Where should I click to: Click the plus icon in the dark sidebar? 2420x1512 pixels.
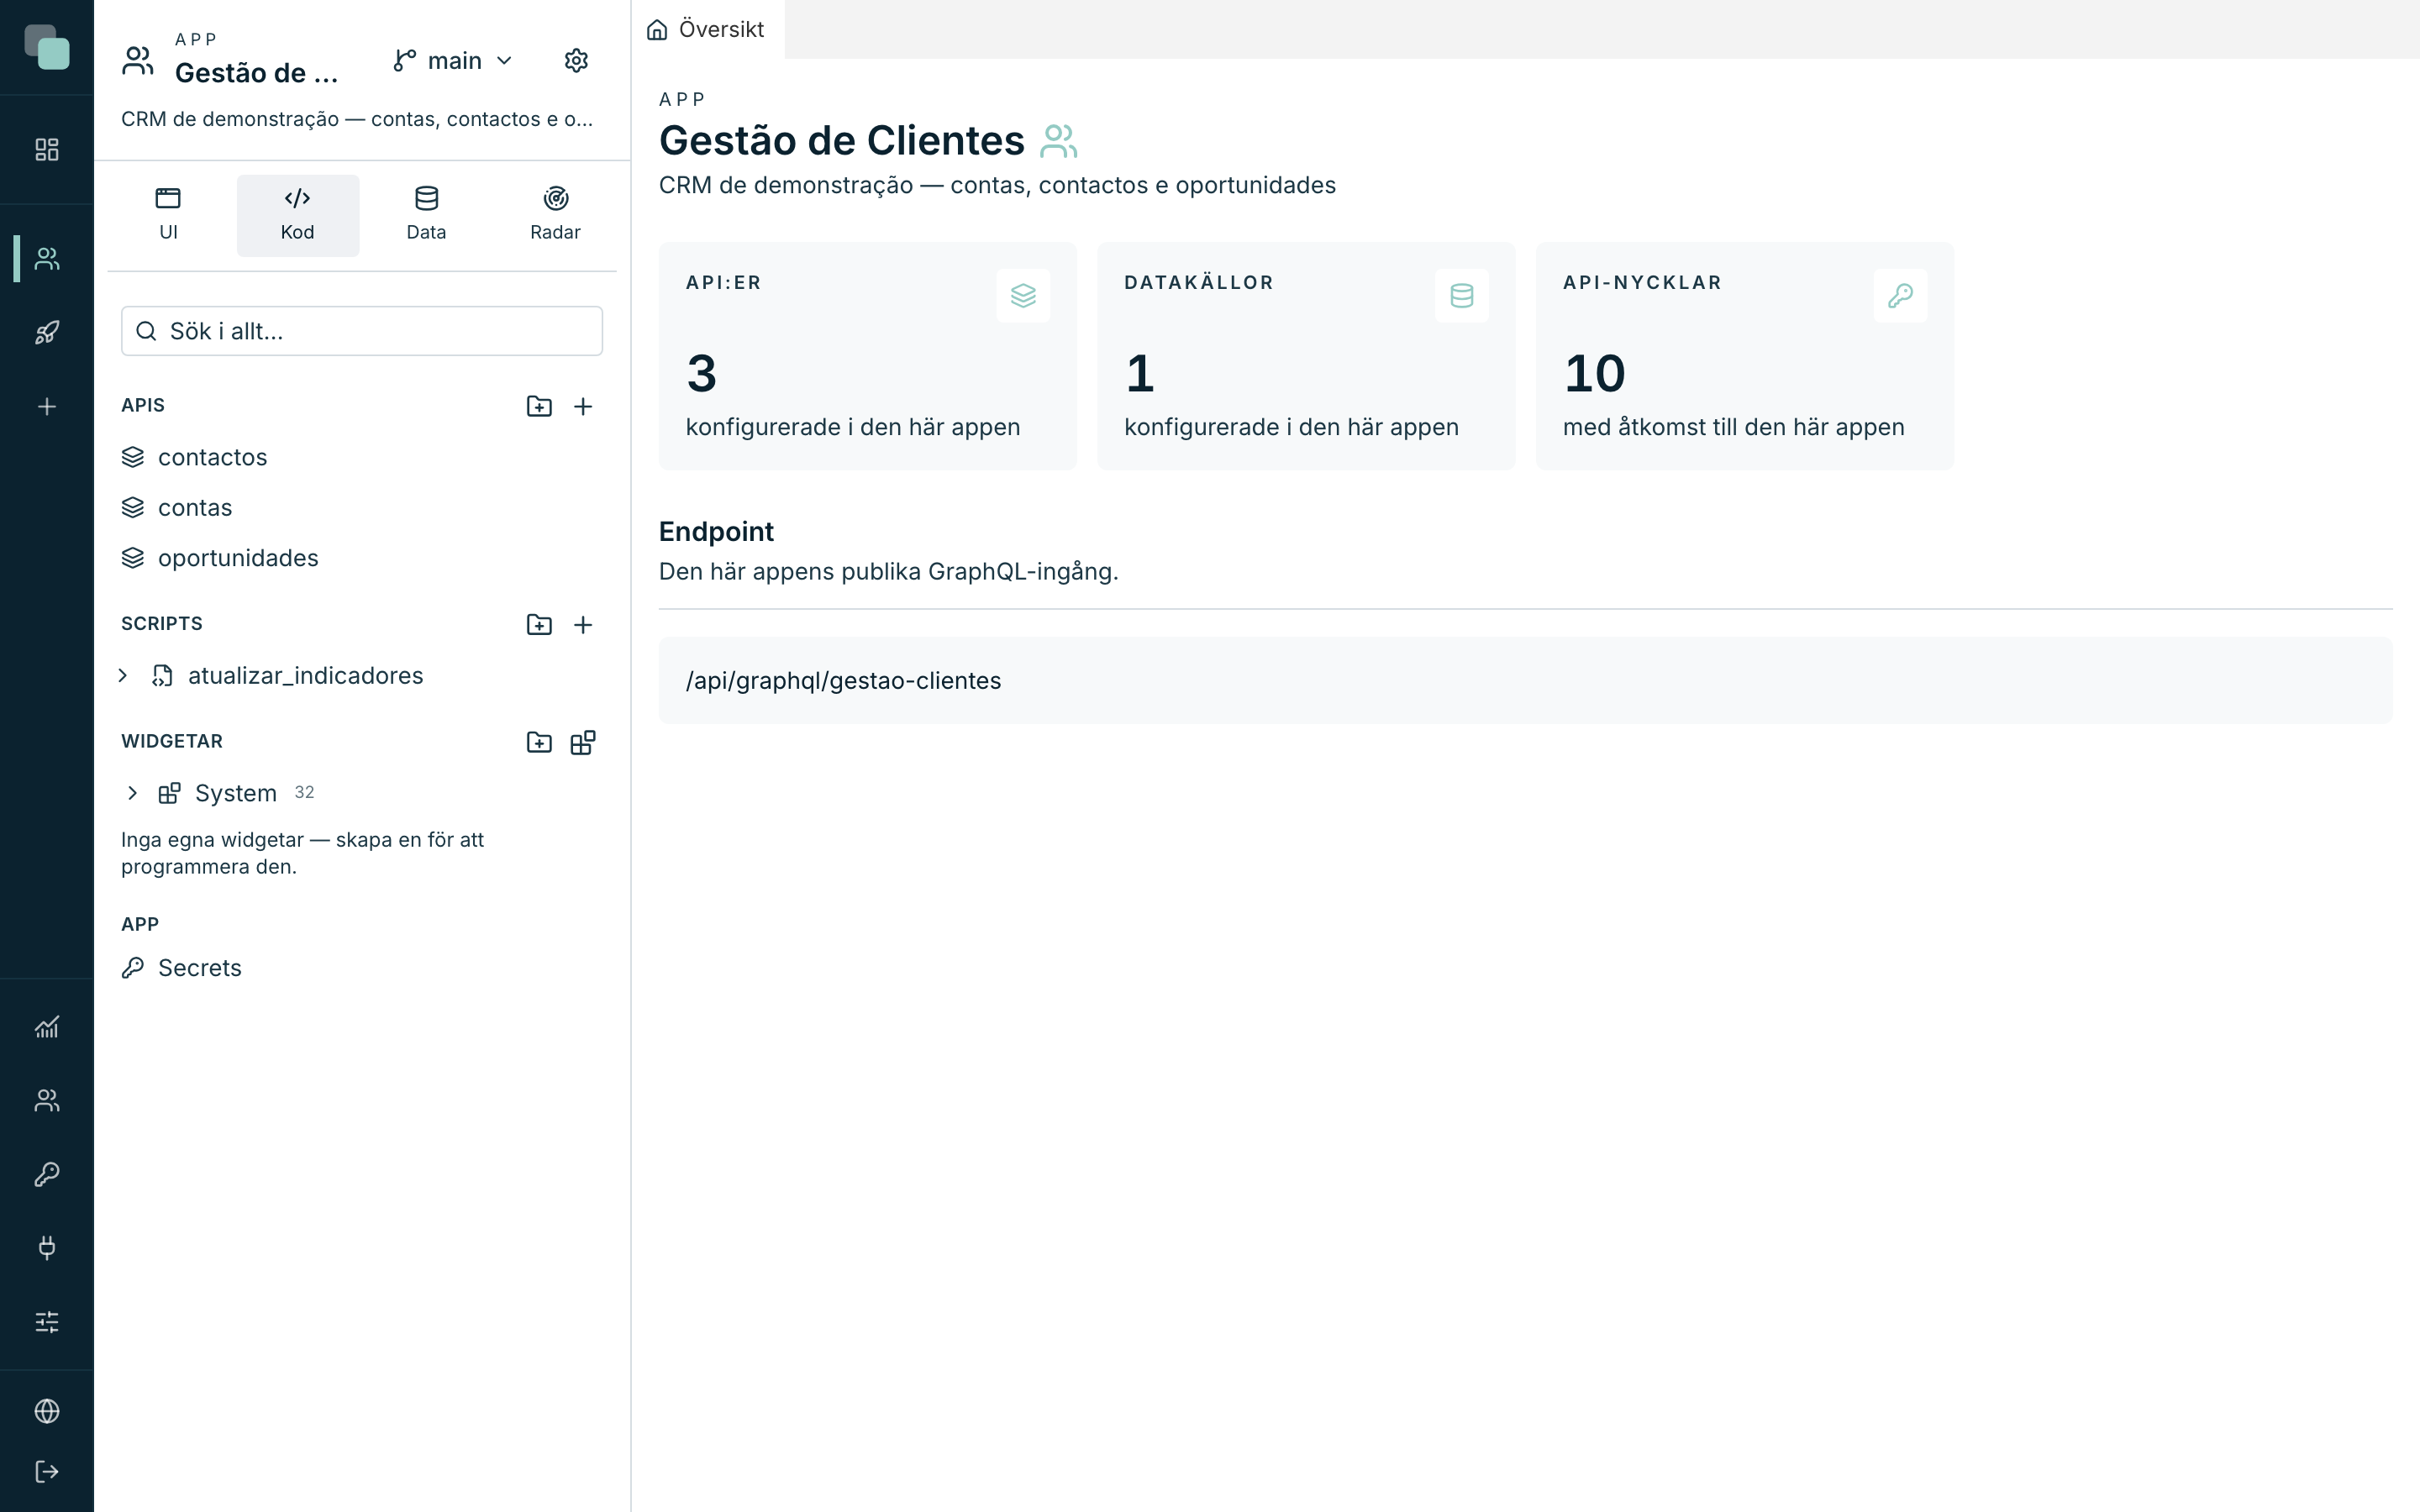point(47,407)
